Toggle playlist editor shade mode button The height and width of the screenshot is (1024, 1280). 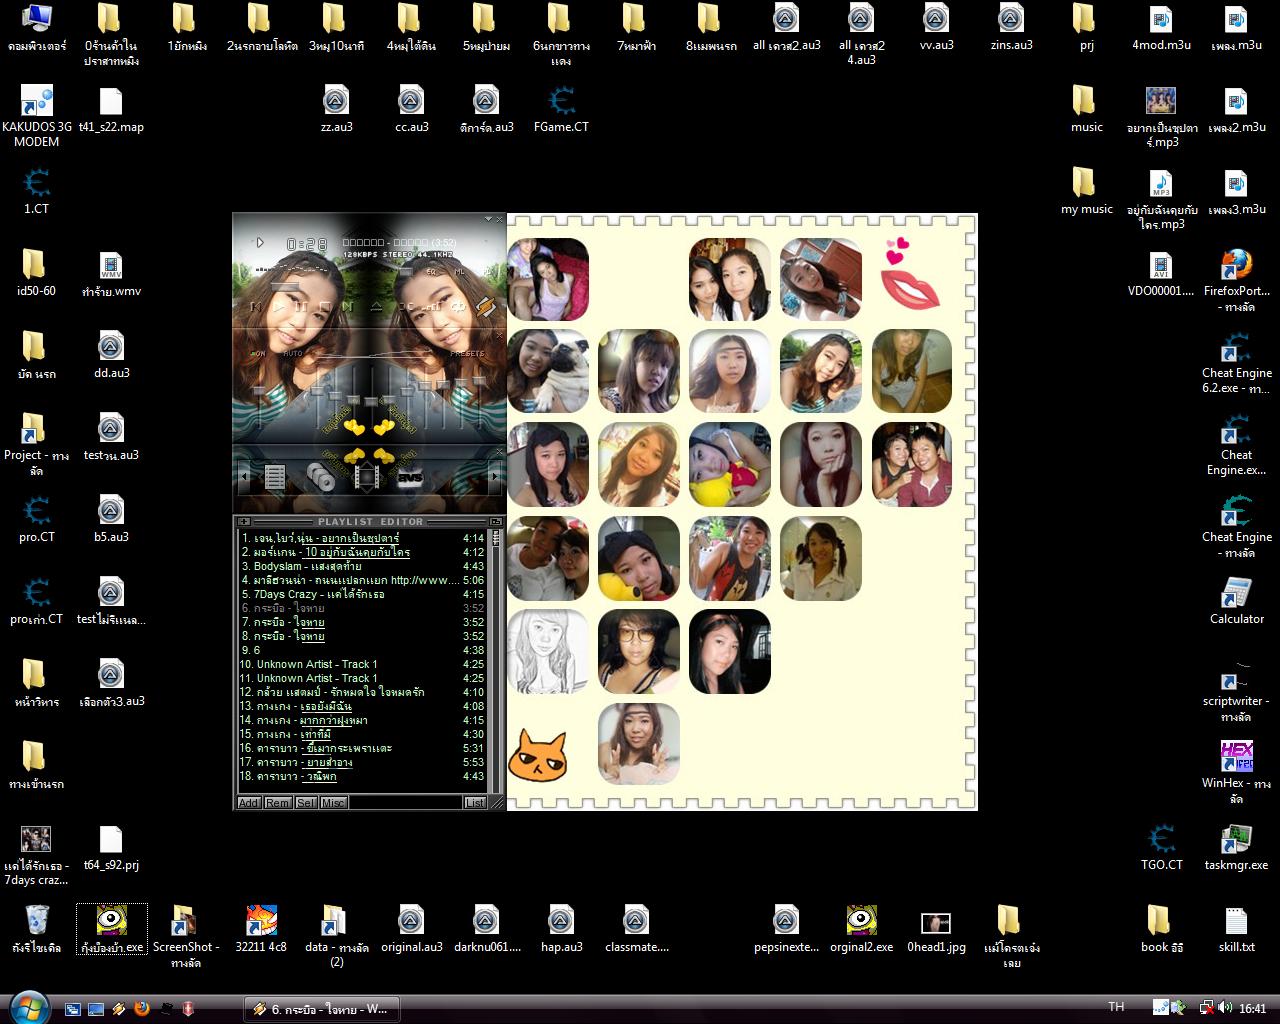pyautogui.click(x=495, y=521)
